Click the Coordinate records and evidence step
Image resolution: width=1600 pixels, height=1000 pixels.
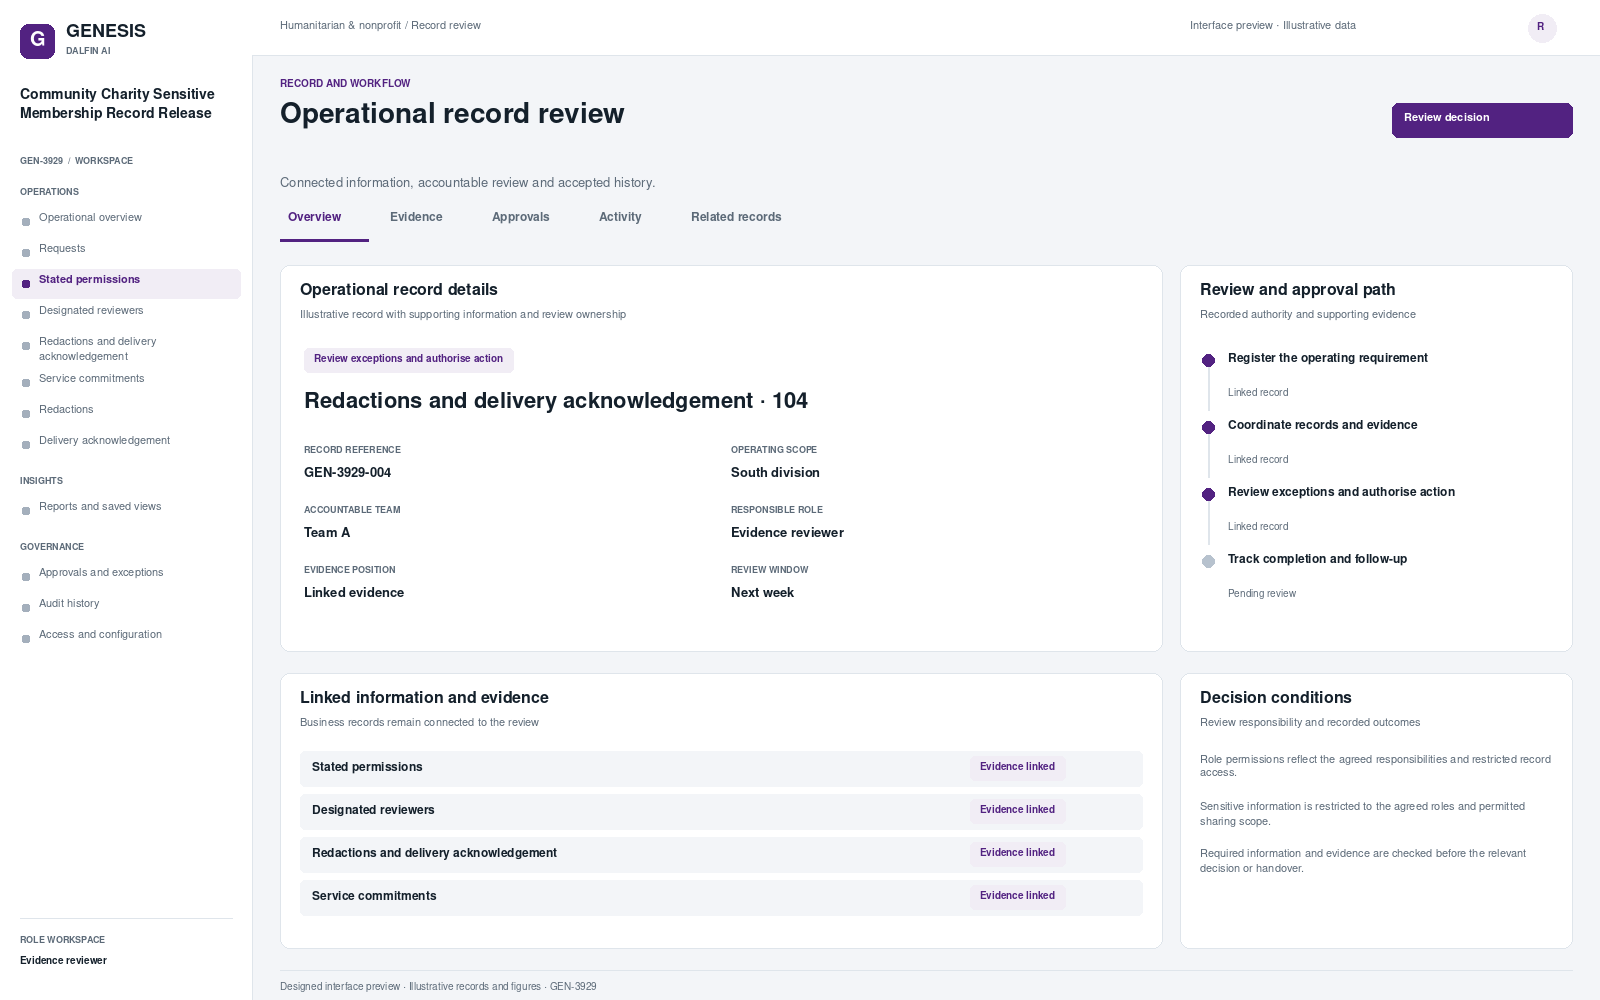click(x=1322, y=425)
